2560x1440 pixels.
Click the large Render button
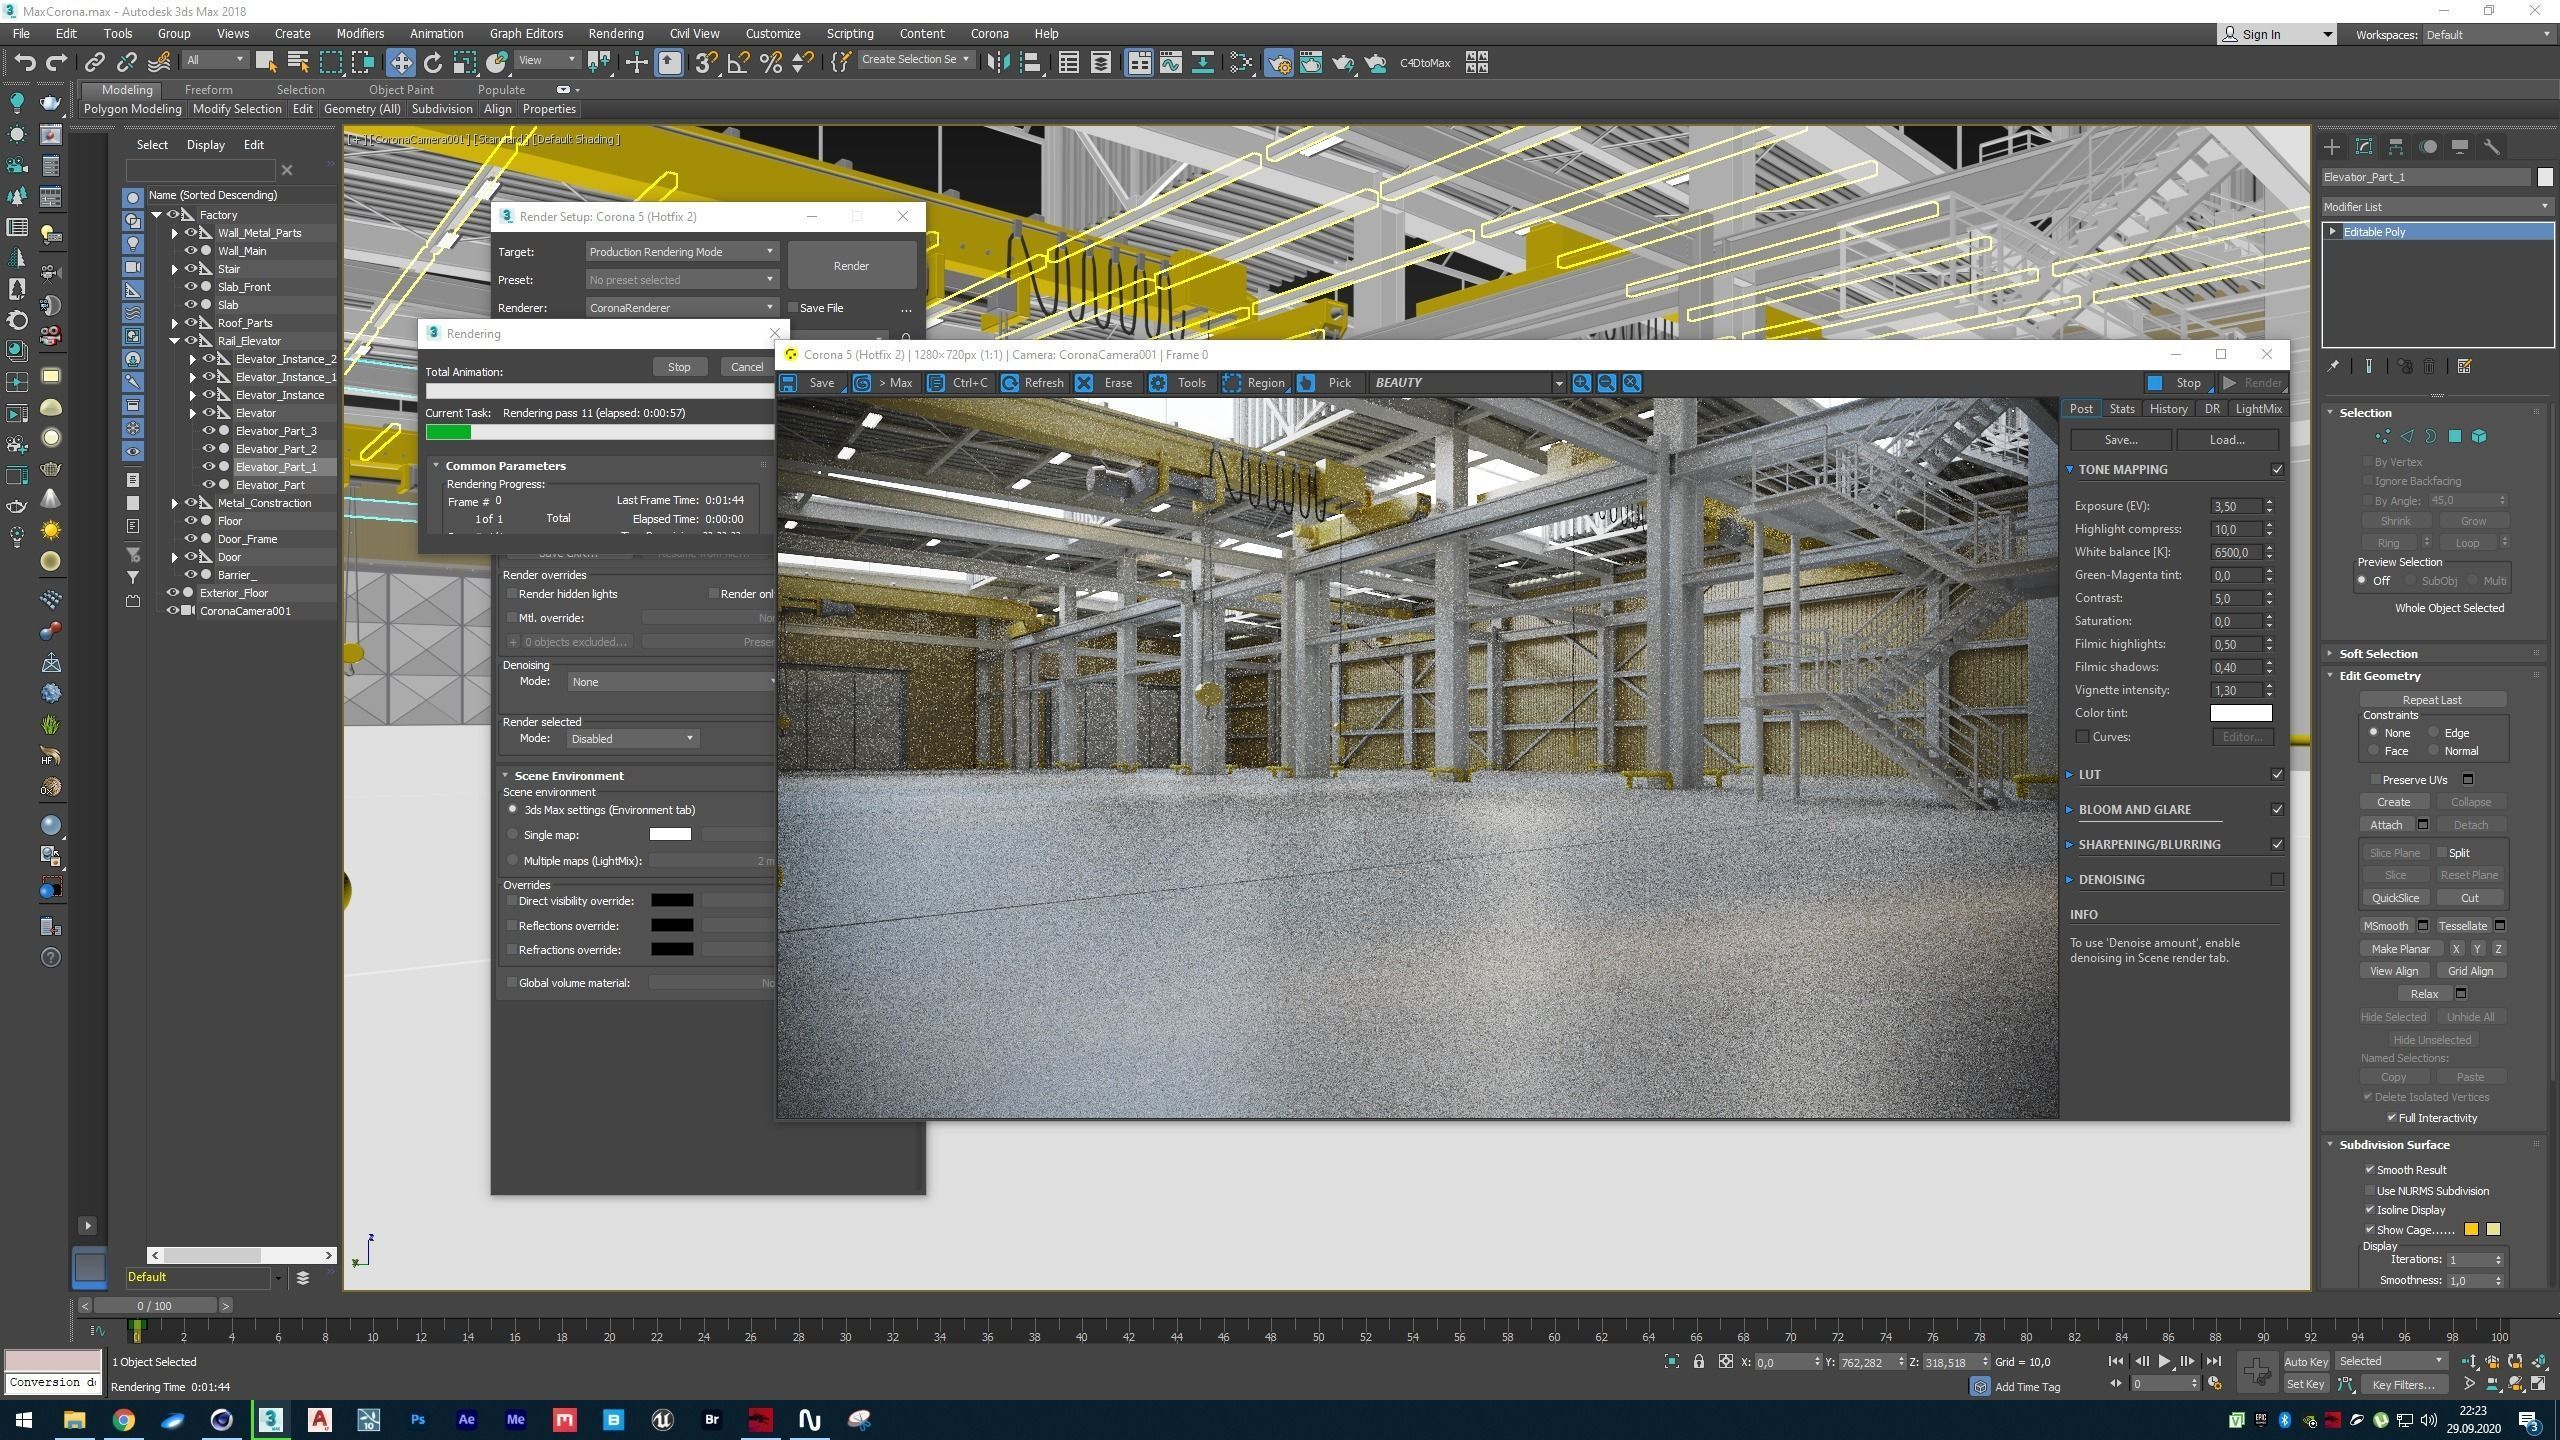851,266
